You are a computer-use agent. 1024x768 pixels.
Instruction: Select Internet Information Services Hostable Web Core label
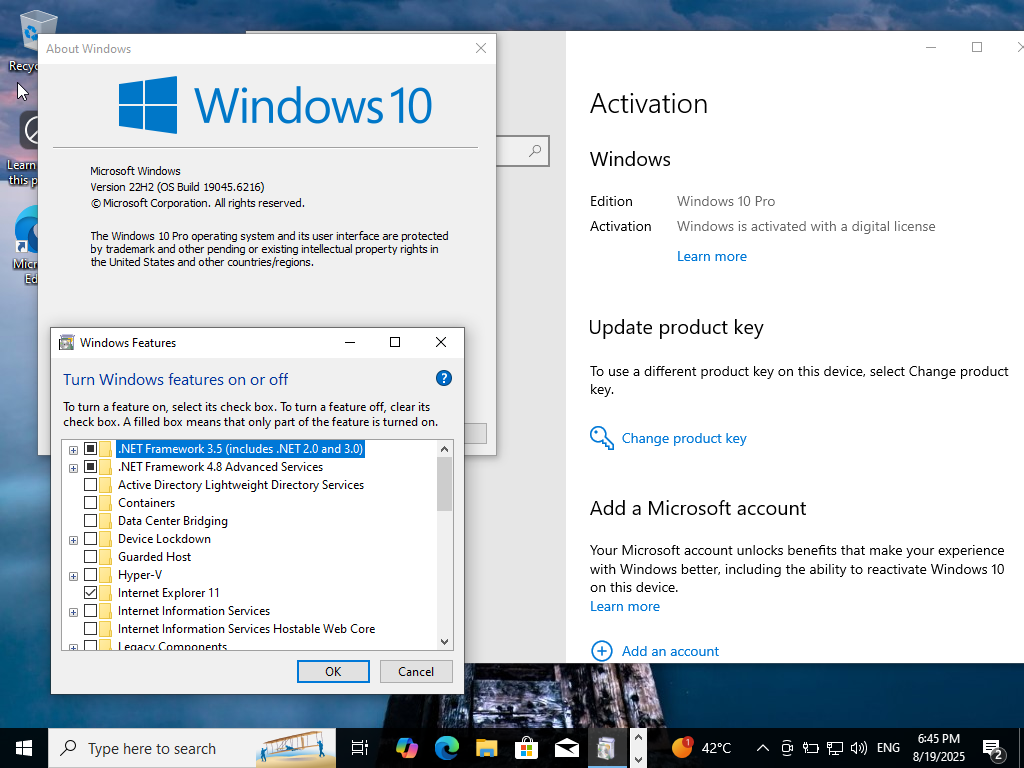(246, 629)
